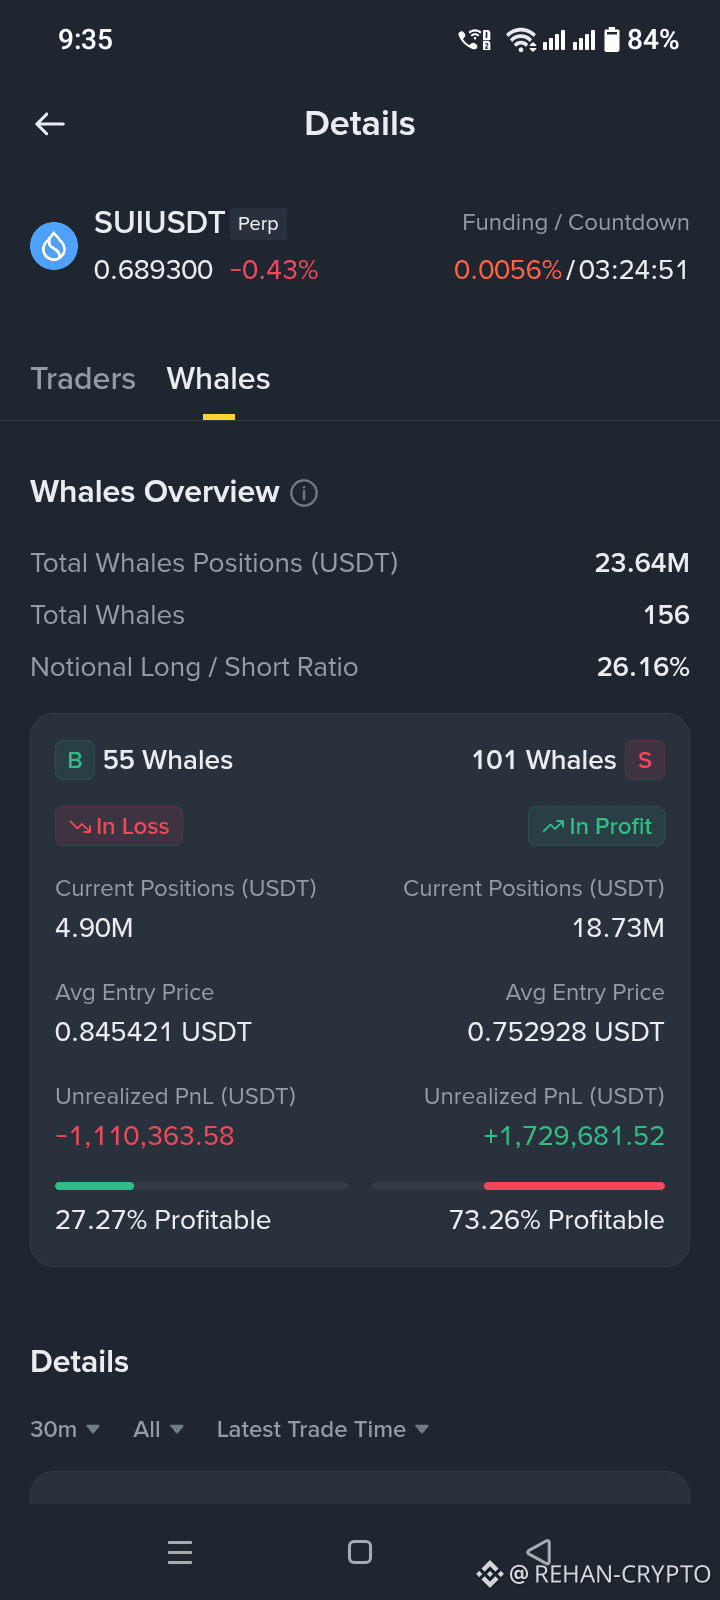Image resolution: width=720 pixels, height=1600 pixels.
Task: Tap the 27.27% profitable progress bar
Action: click(201, 1186)
